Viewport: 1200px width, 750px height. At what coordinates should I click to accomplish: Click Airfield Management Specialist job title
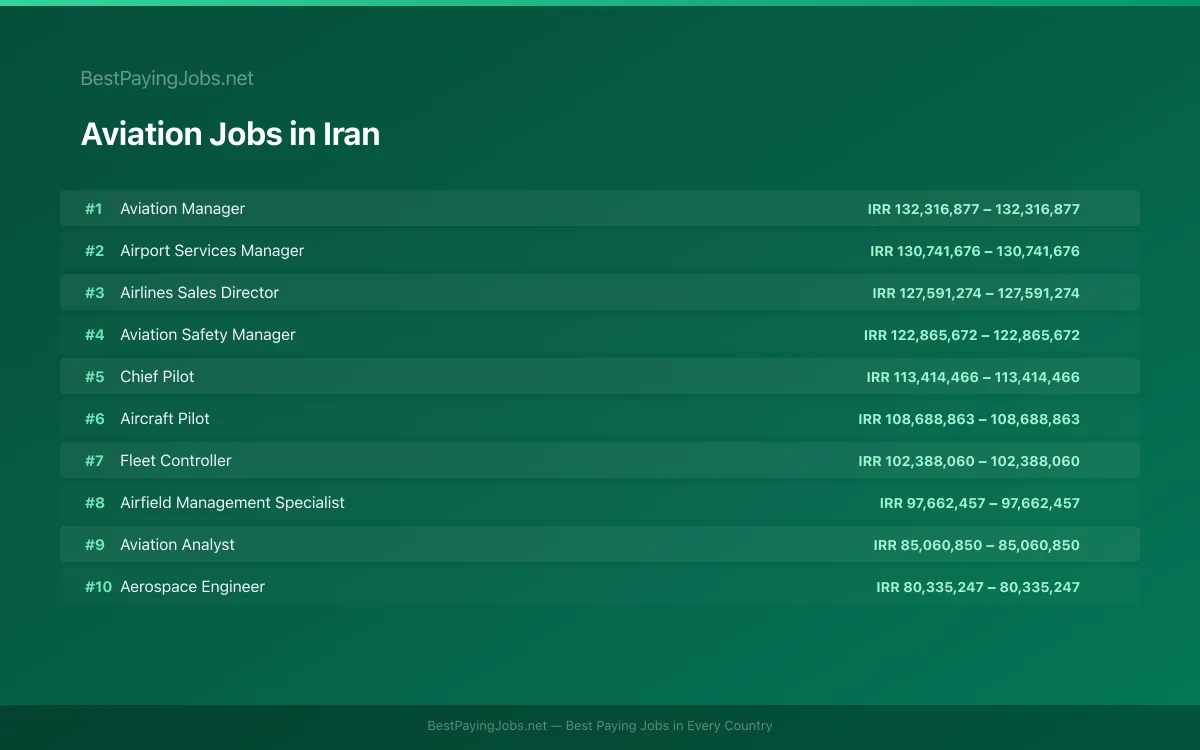click(x=232, y=503)
